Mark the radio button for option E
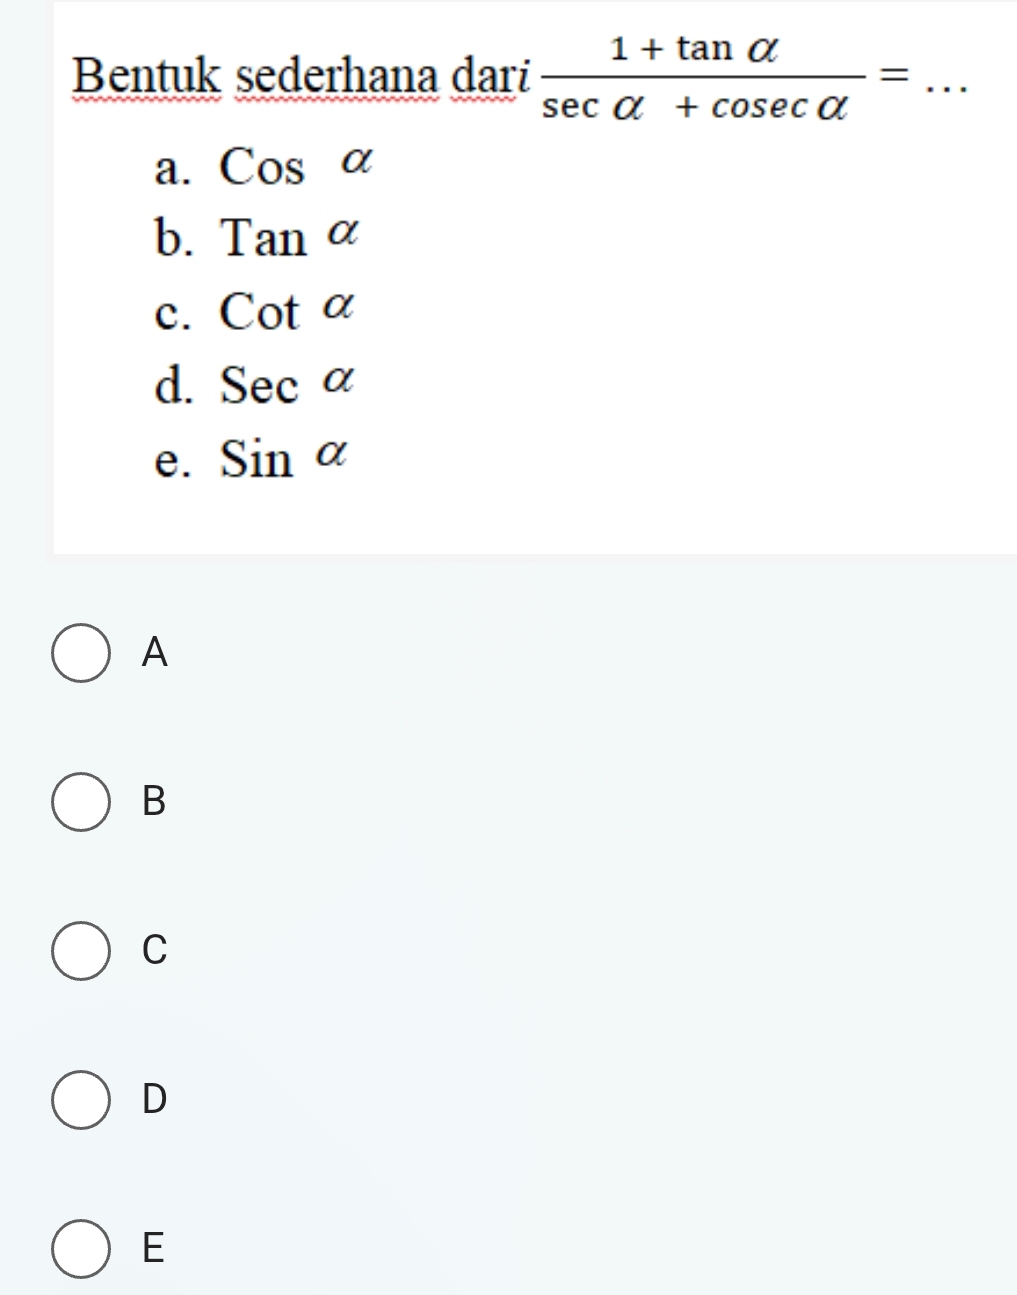The height and width of the screenshot is (1295, 1017). (80, 1248)
